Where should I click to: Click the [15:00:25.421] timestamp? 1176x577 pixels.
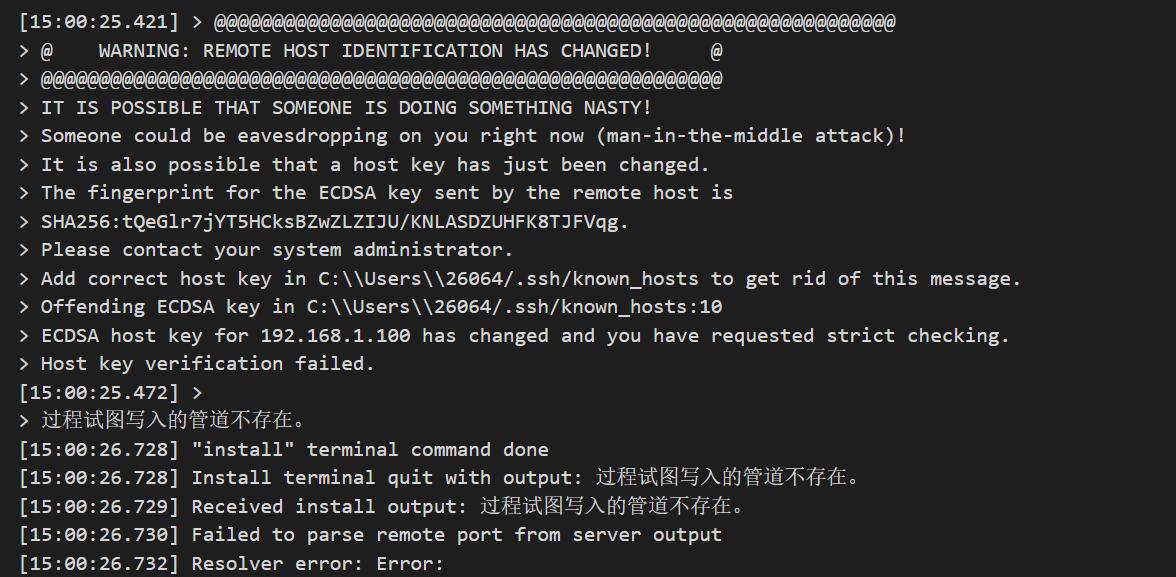(99, 22)
